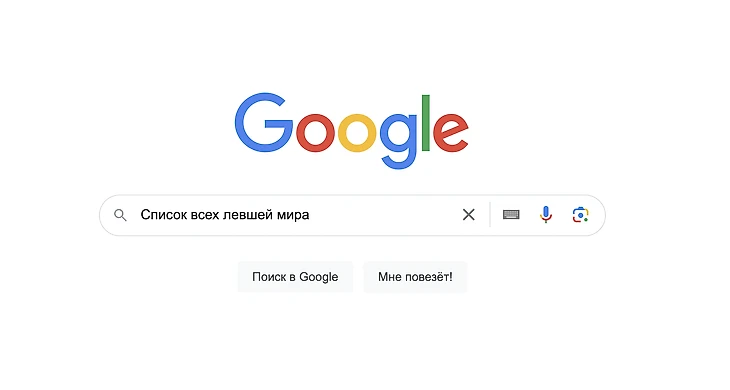The image size is (730, 390).
Task: Click the magnifying glass search icon
Action: coord(120,215)
